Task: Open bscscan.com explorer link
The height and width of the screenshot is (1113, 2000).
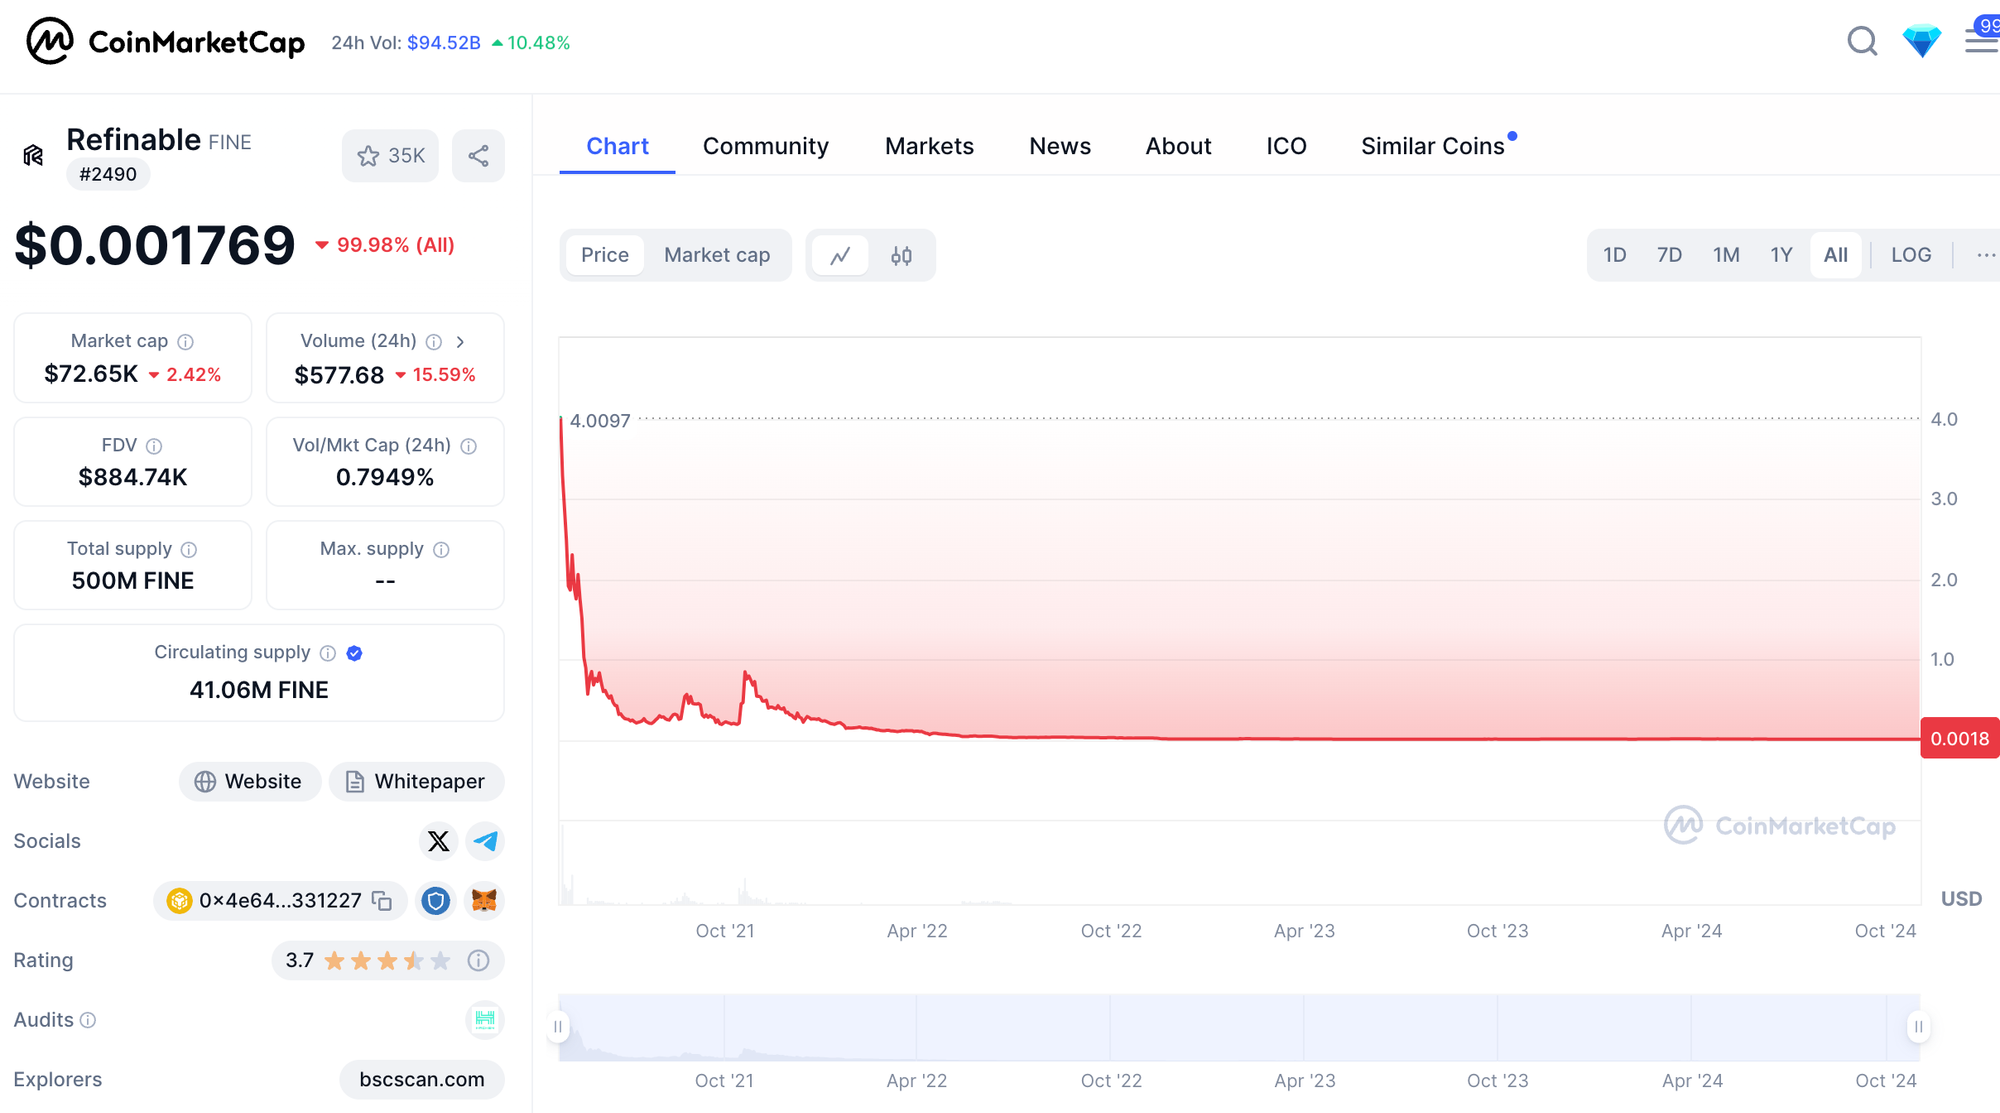Action: 421,1079
